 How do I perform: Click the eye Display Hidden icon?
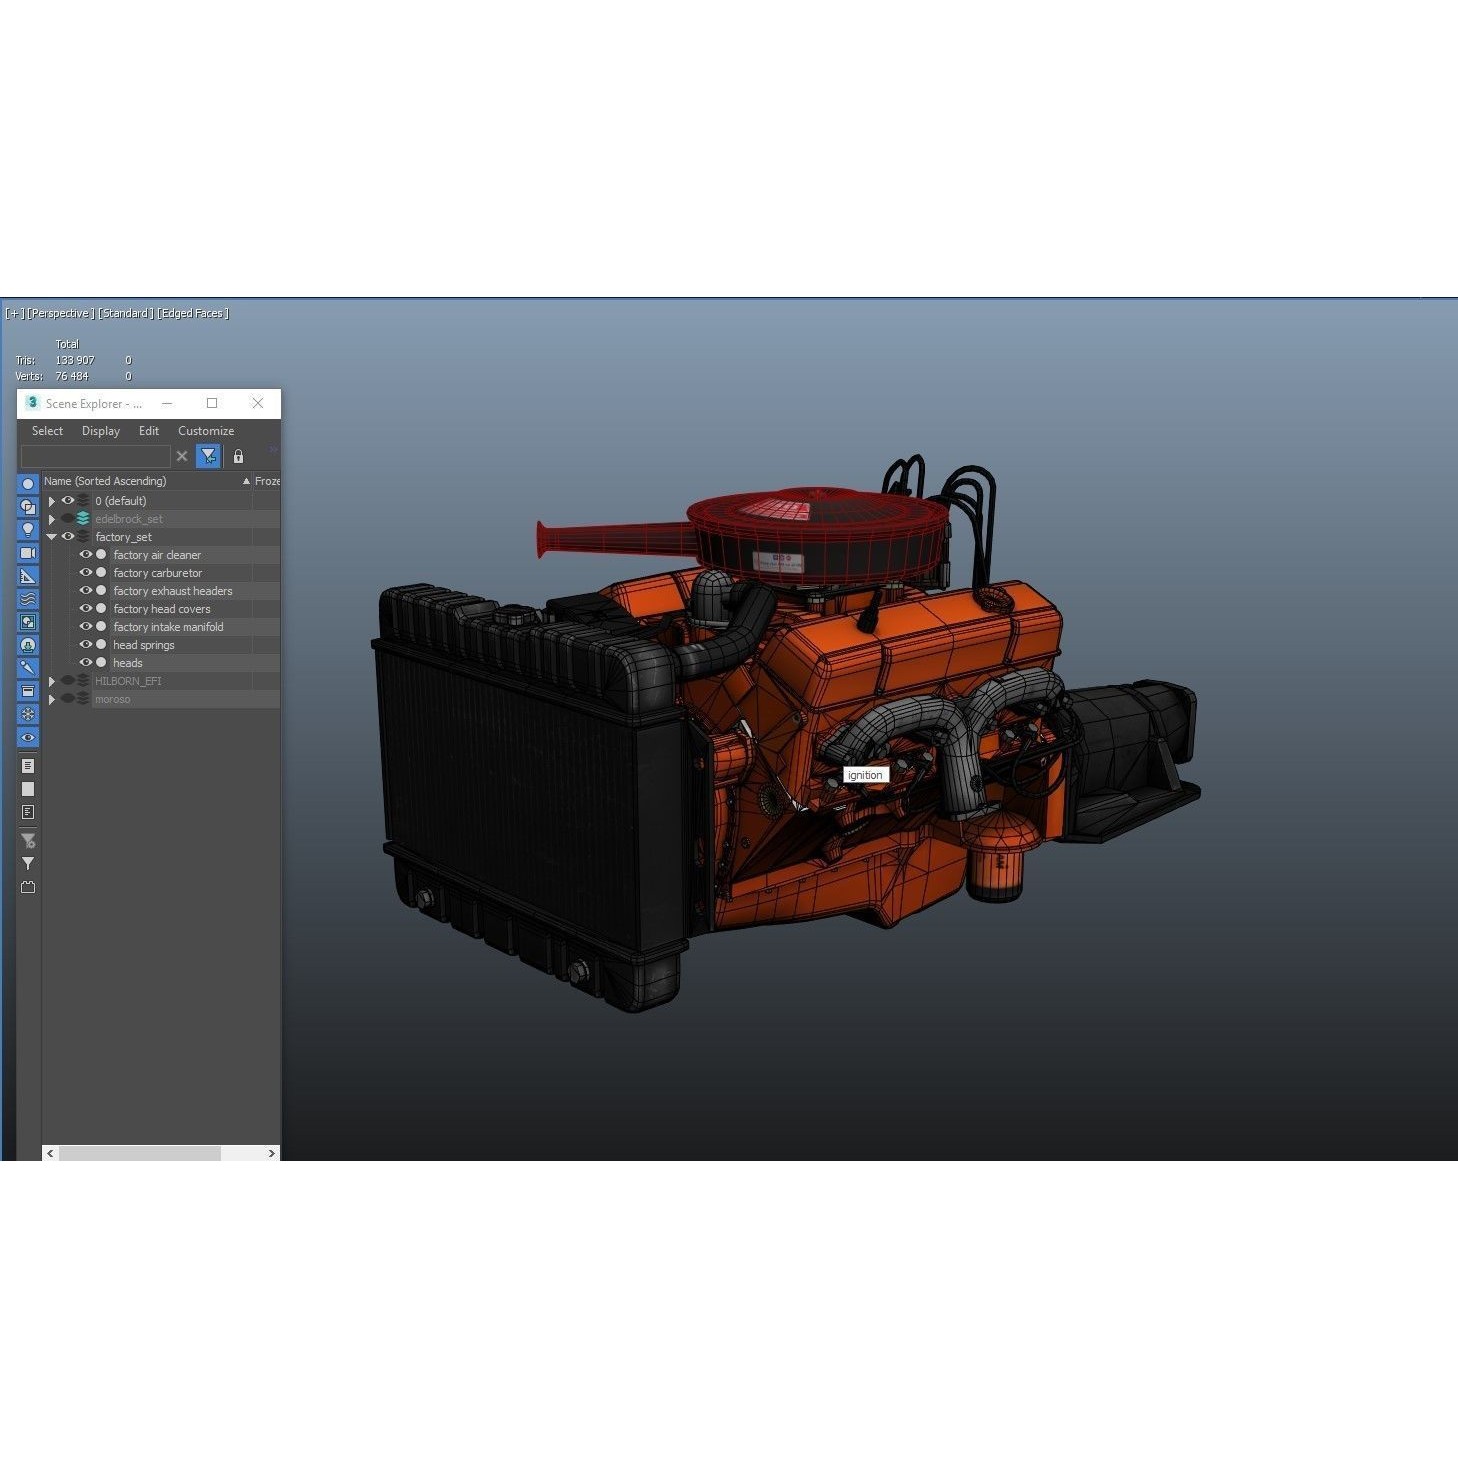pyautogui.click(x=28, y=737)
